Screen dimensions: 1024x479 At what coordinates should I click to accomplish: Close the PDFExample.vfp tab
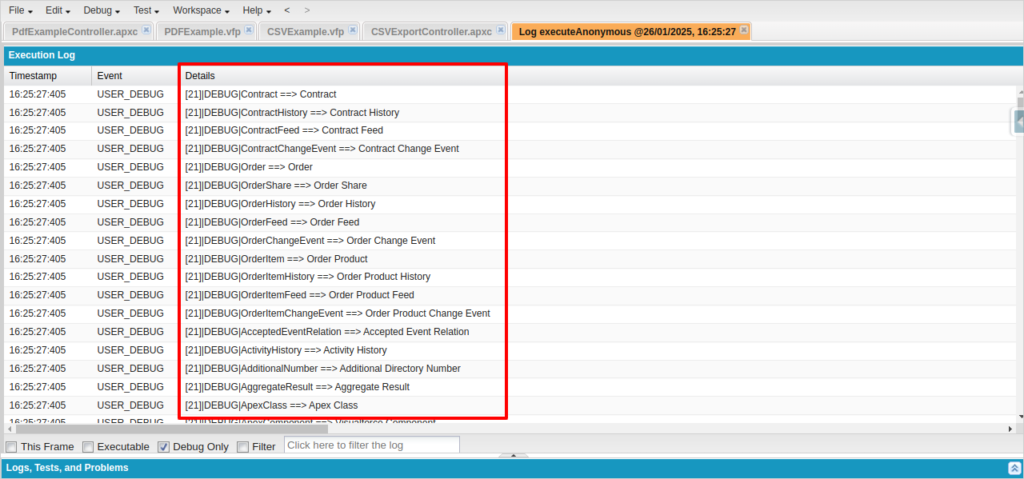click(249, 30)
